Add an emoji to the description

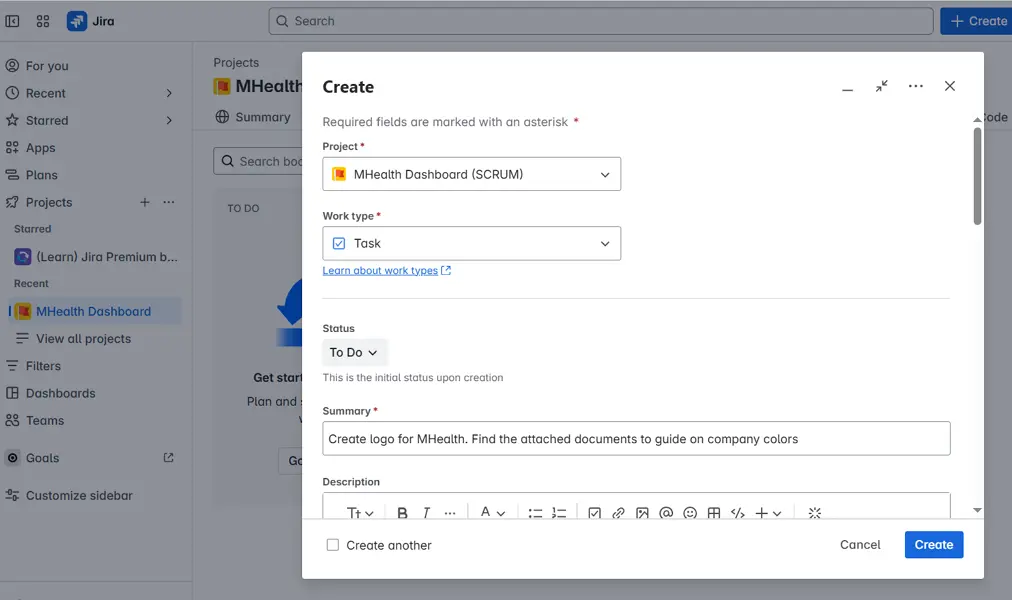(x=690, y=513)
